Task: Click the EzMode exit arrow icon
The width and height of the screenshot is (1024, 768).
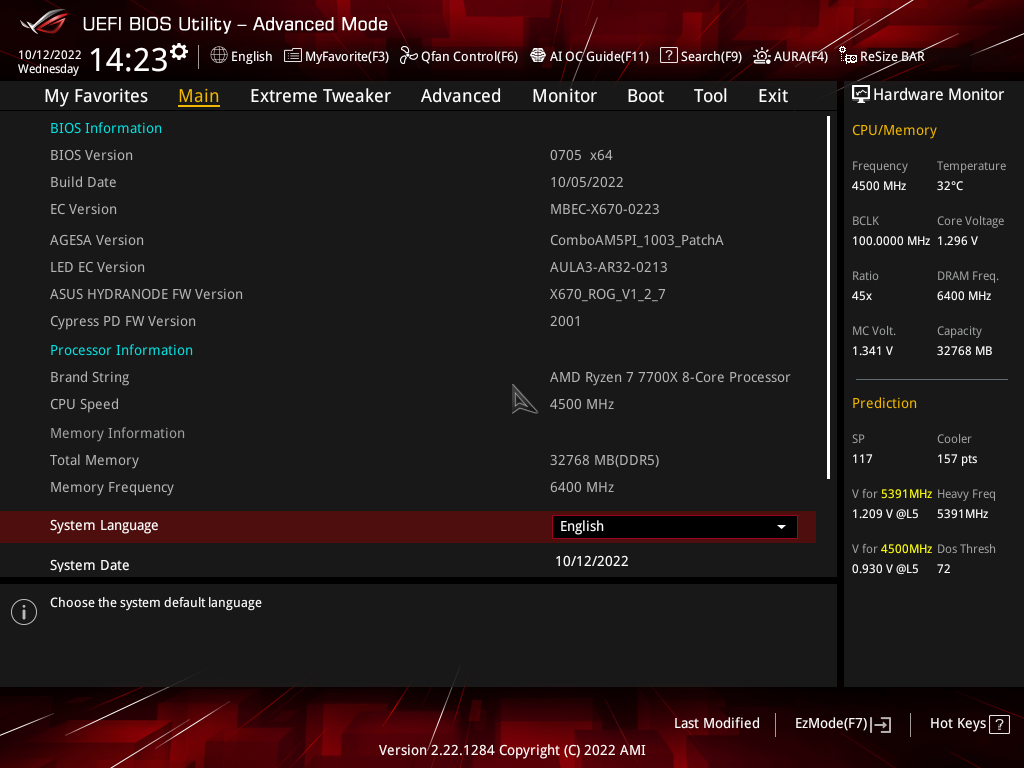Action: coord(882,724)
